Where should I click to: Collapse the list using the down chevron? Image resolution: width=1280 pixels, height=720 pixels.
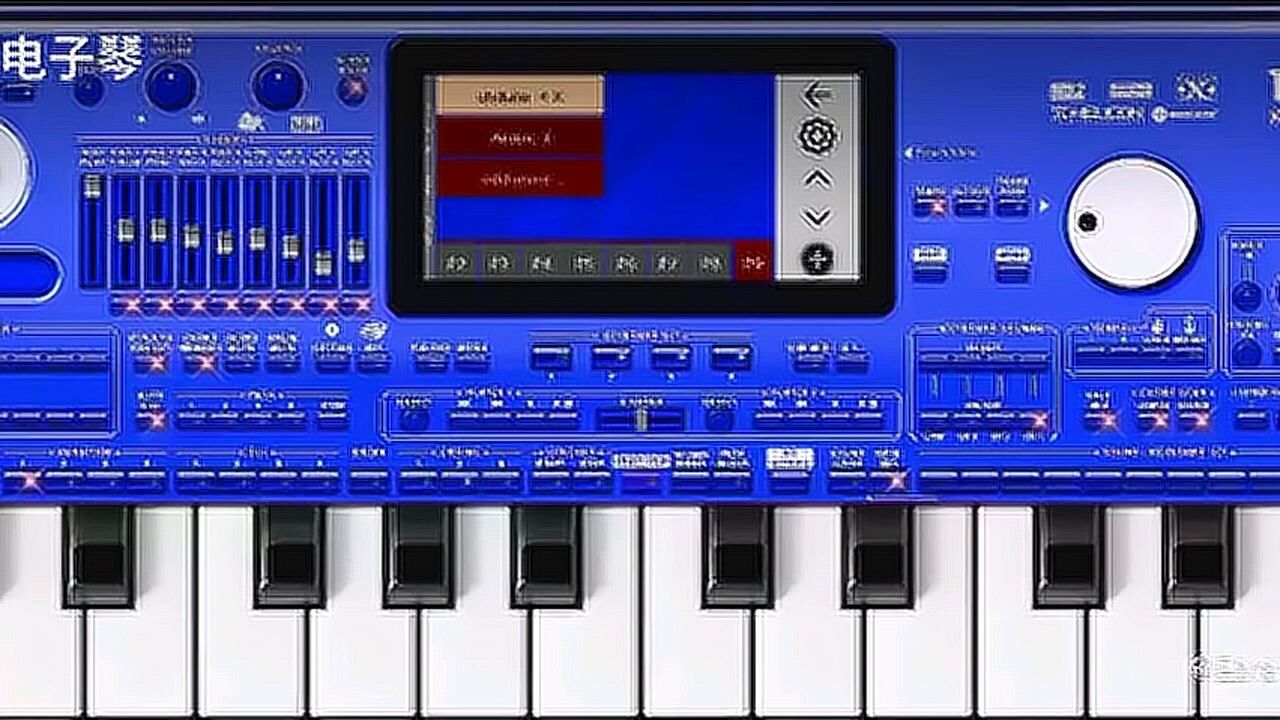(816, 217)
